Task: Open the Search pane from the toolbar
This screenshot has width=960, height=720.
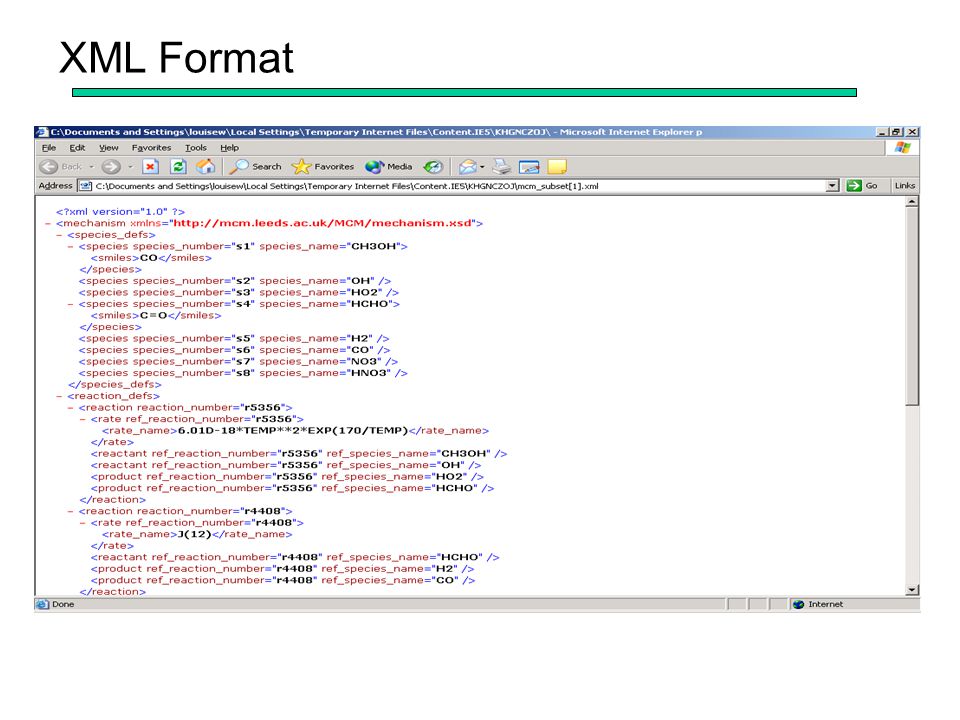Action: [255, 167]
